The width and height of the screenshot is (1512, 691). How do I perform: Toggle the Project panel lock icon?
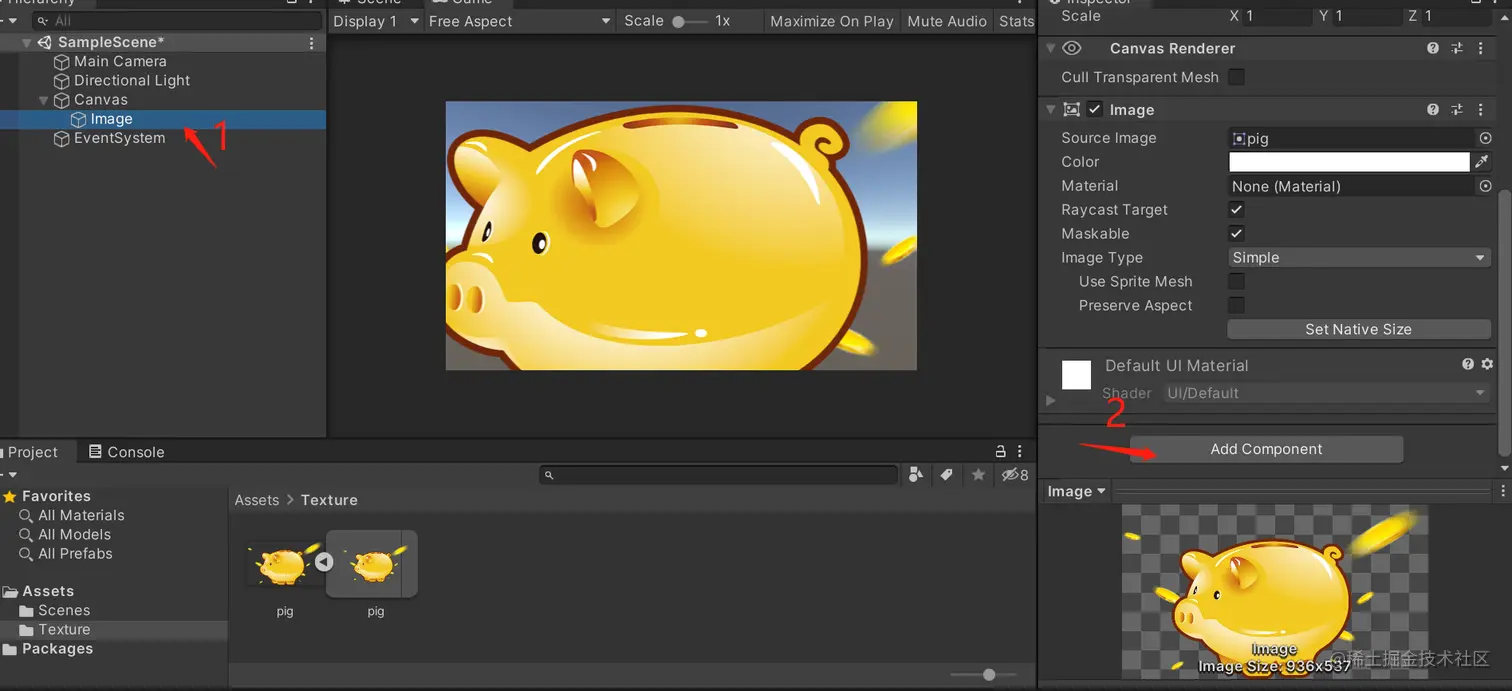[1001, 452]
